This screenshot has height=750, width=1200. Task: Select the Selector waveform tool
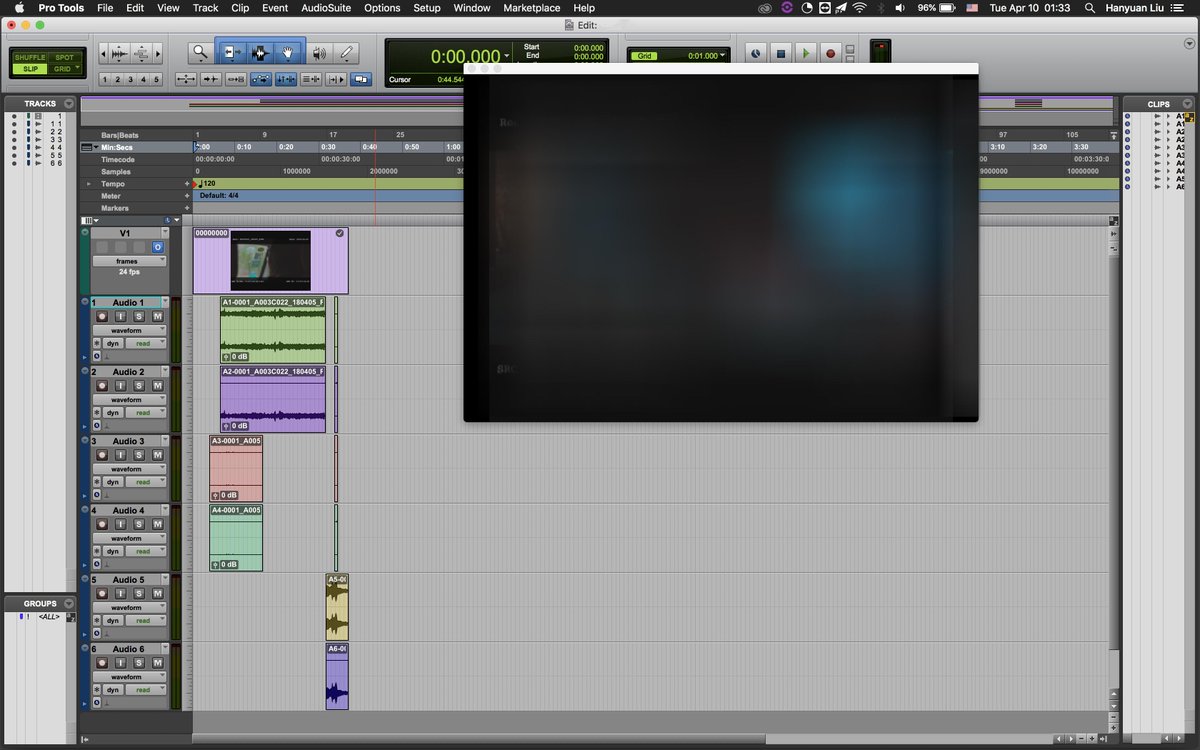point(260,52)
